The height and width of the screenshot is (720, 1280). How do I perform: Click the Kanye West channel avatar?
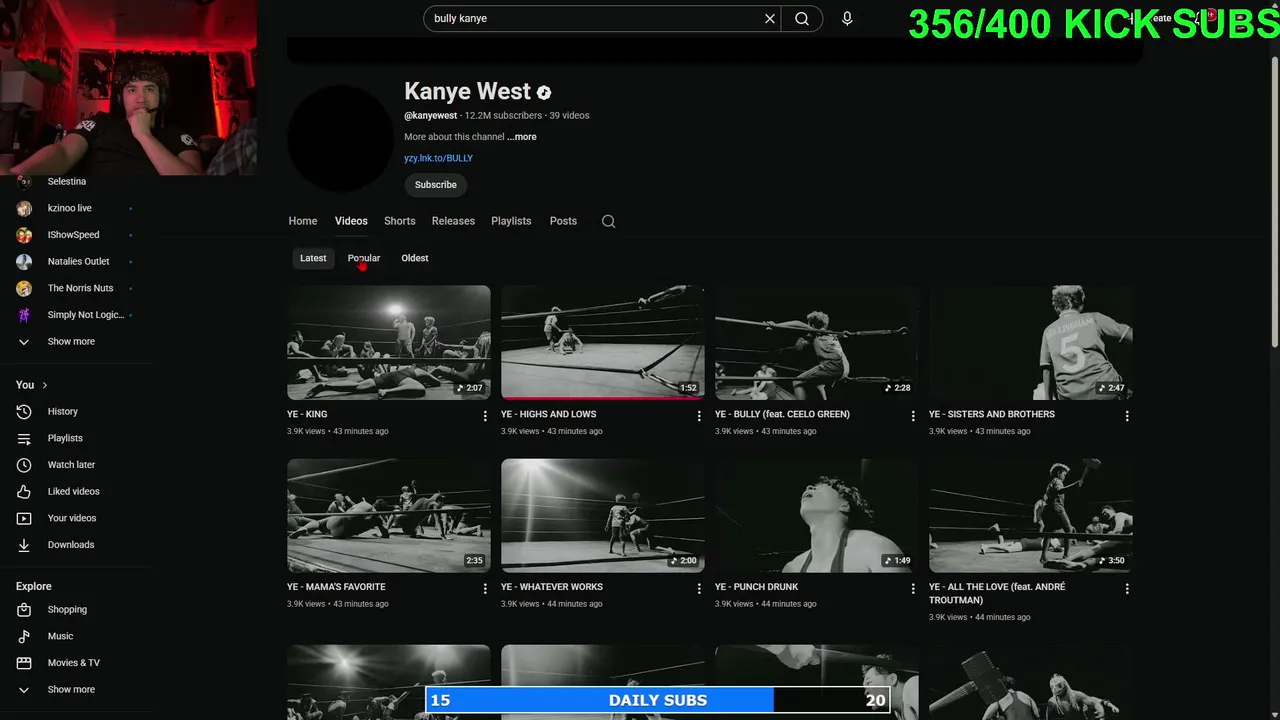(340, 138)
